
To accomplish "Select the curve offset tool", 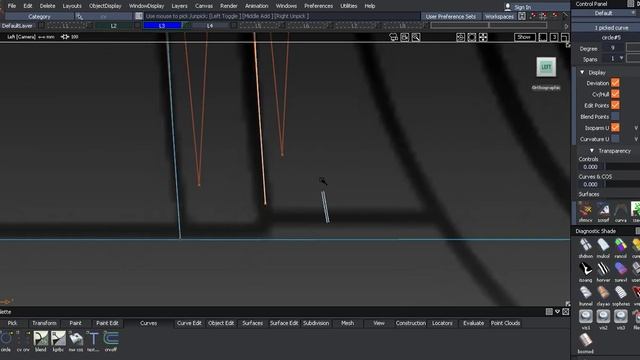I will [x=111, y=339].
